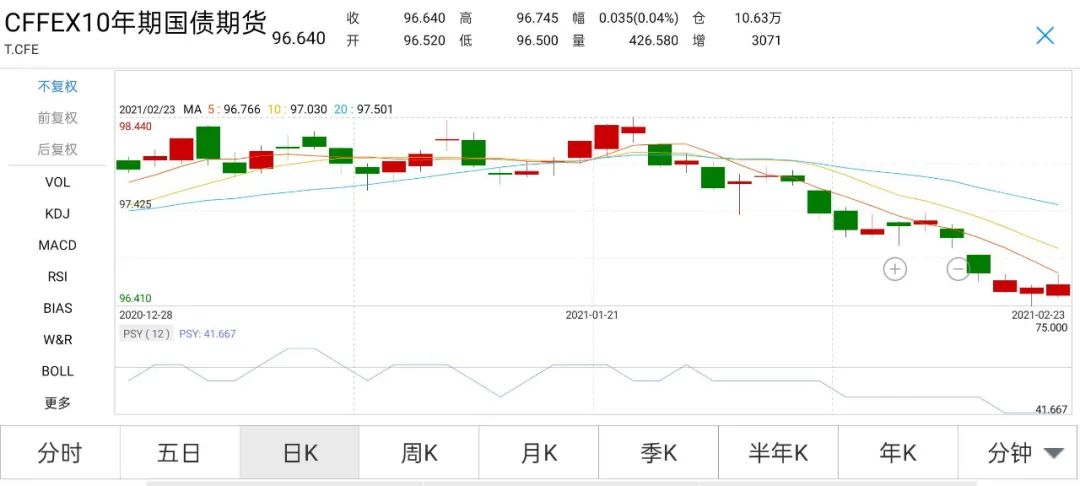Image resolution: width=1080 pixels, height=486 pixels.
Task: Zoom out using the minus circle icon
Action: [x=958, y=269]
